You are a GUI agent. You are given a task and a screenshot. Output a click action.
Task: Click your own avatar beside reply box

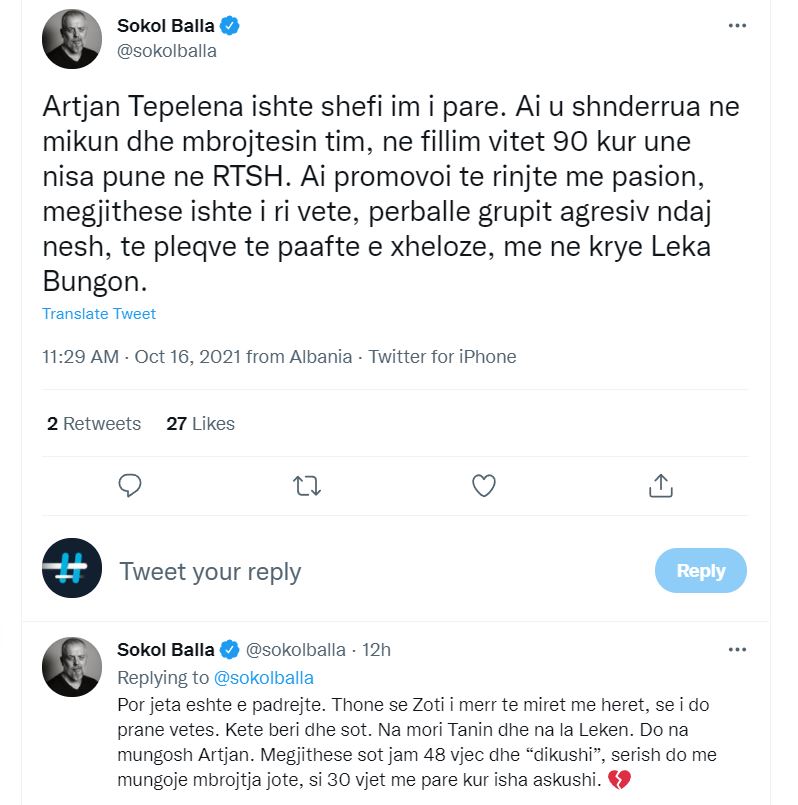tap(72, 568)
